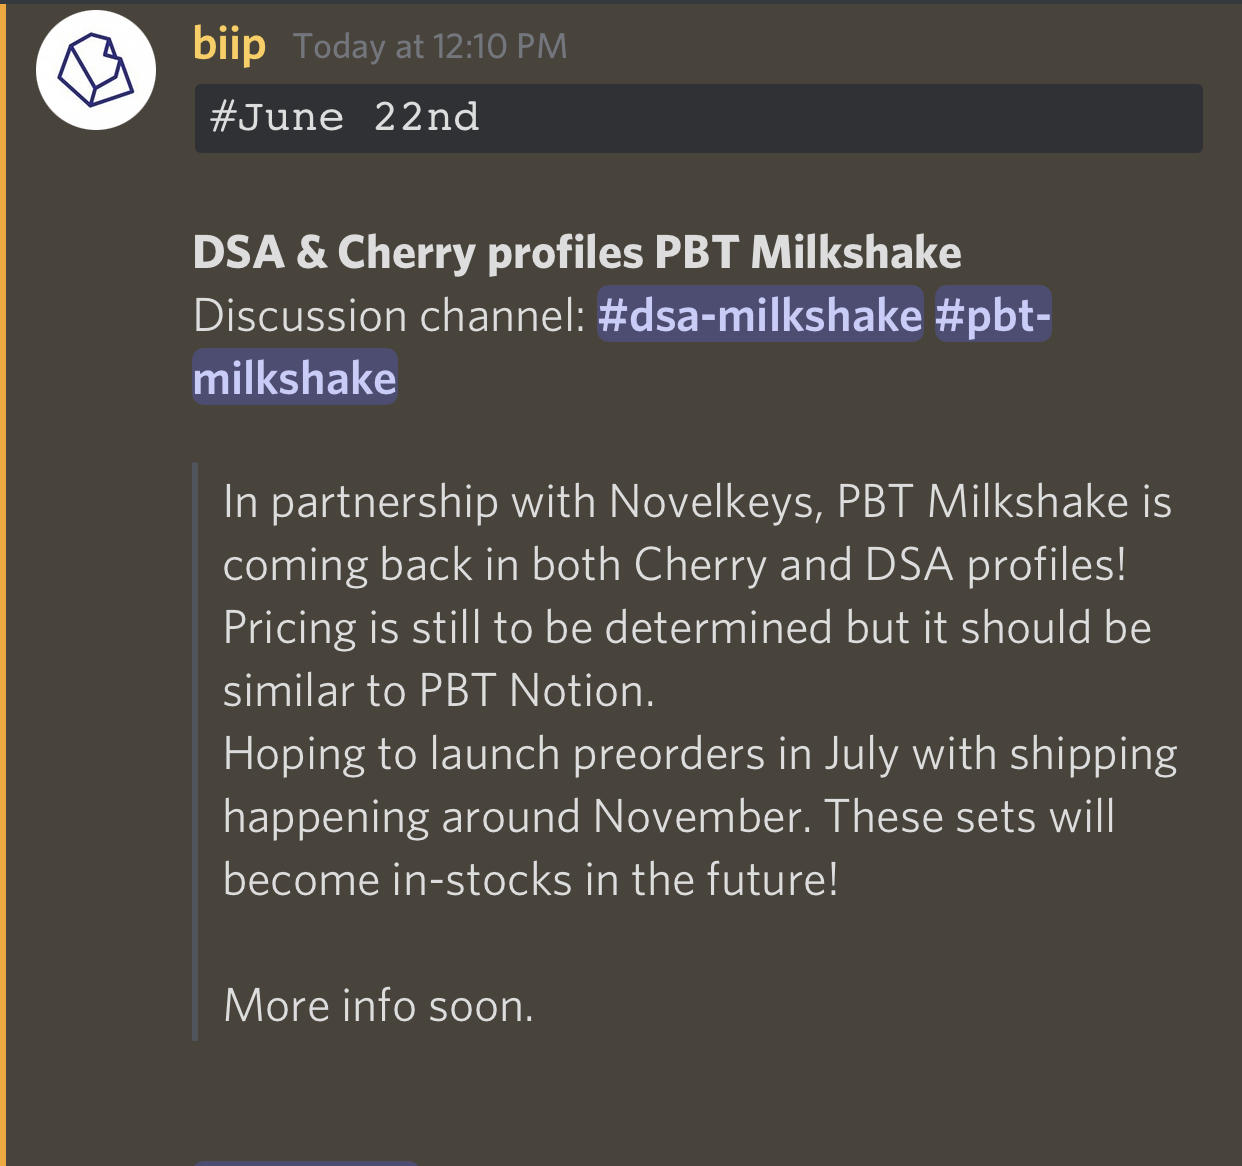Image resolution: width=1242 pixels, height=1166 pixels.
Task: Click the Today at 12:10 PM timestamp
Action: [x=430, y=46]
